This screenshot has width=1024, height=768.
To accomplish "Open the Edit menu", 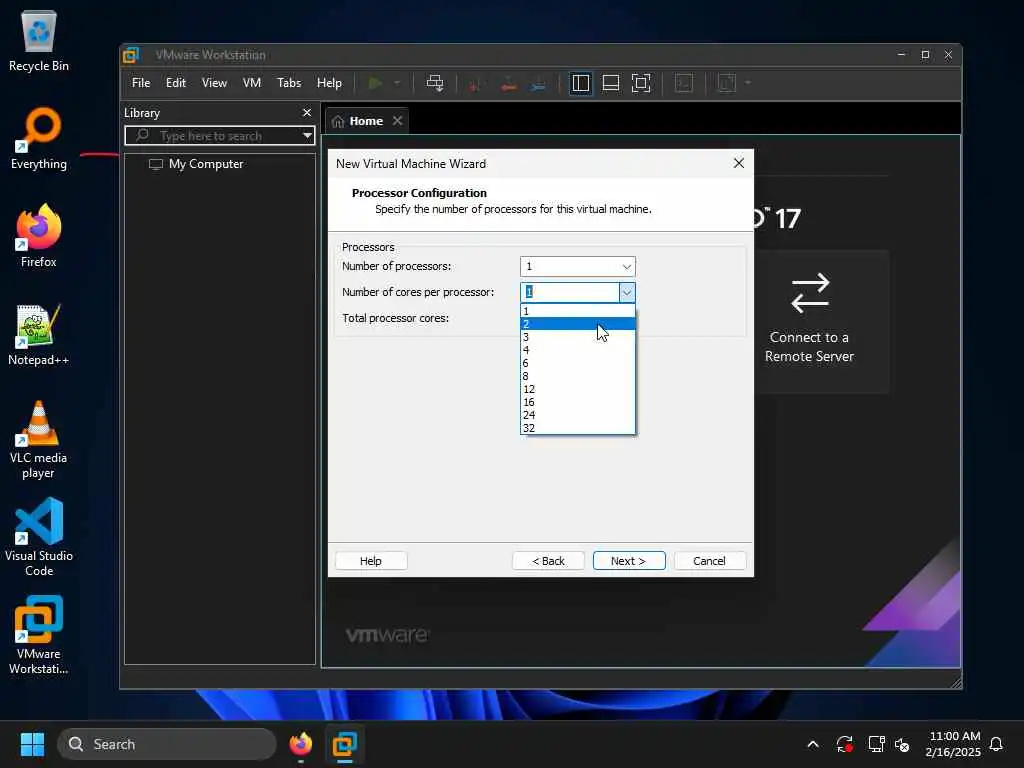I will point(176,83).
